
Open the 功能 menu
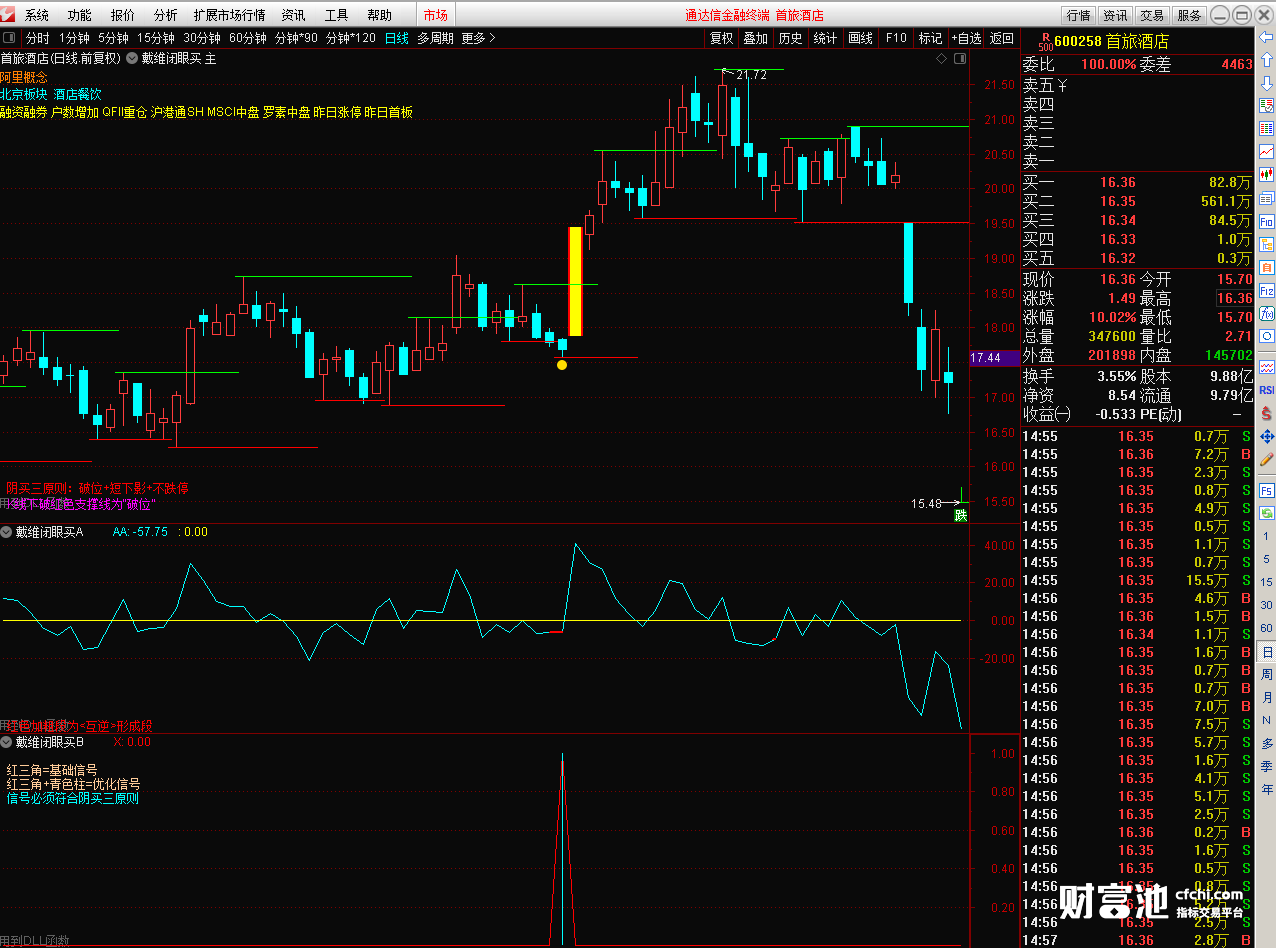click(80, 15)
